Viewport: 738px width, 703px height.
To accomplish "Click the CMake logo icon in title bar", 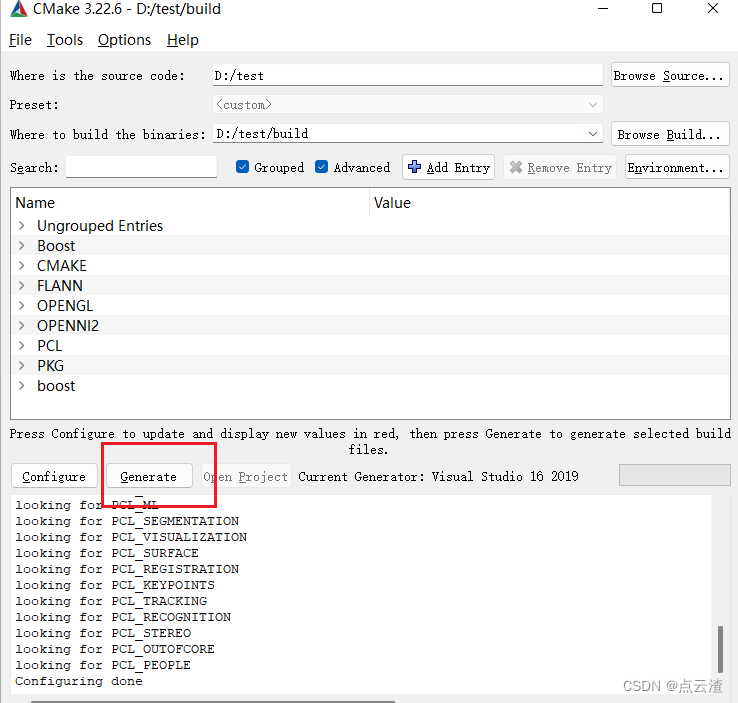I will tap(18, 9).
